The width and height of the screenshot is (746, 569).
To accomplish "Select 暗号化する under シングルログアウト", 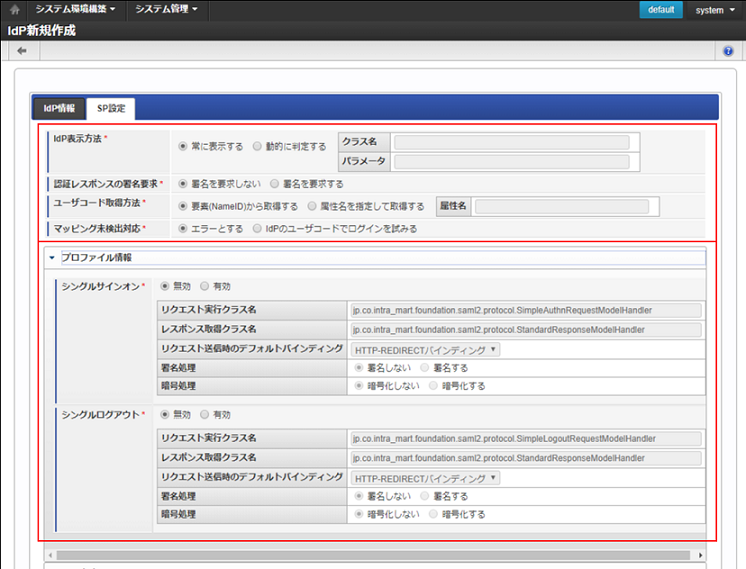I will point(433,514).
